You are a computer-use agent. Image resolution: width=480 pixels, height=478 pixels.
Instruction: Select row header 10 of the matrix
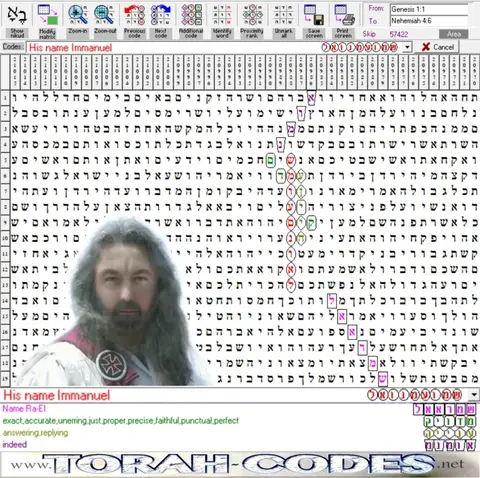(x=5, y=238)
